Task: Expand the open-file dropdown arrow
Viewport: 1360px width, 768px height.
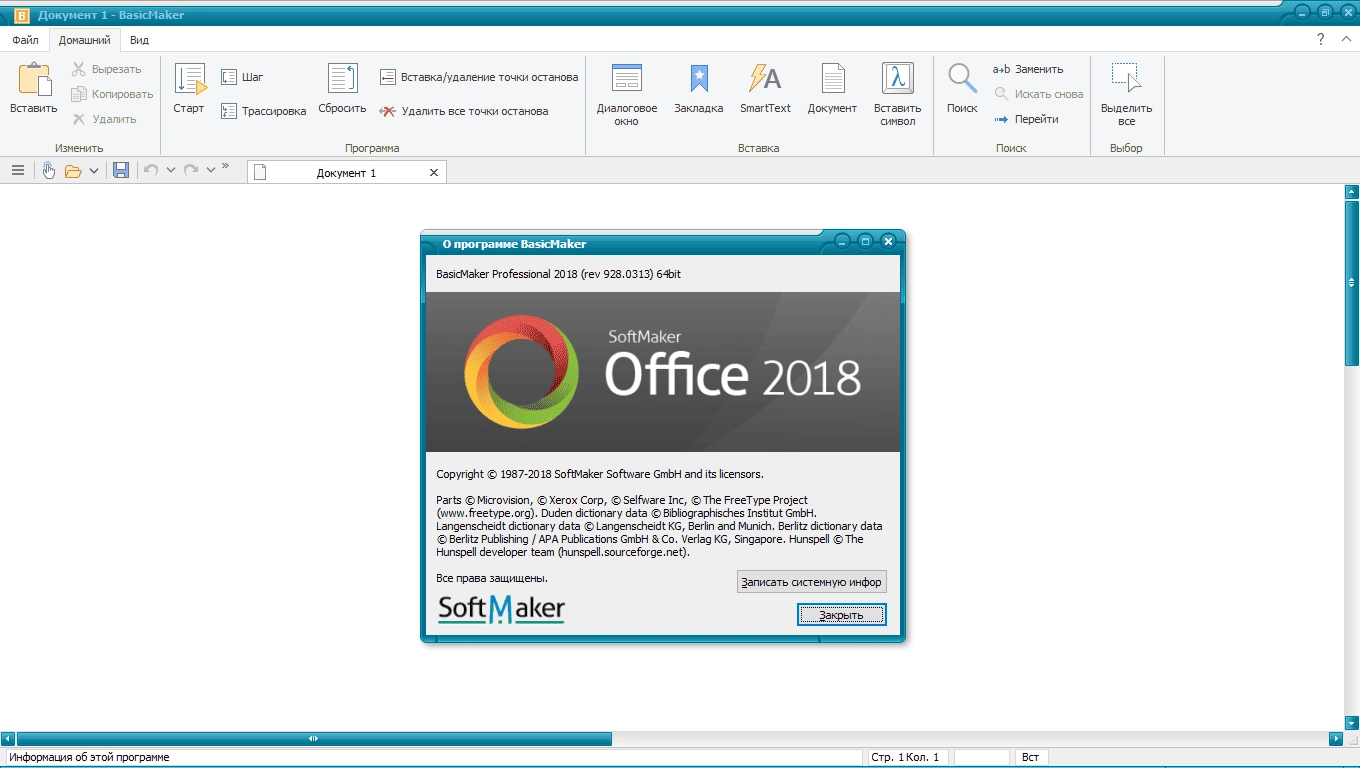Action: 94,171
